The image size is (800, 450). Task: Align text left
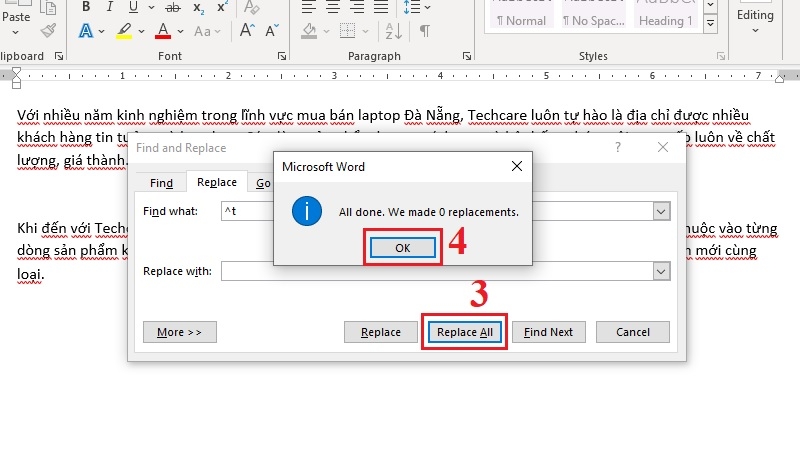(309, 7)
